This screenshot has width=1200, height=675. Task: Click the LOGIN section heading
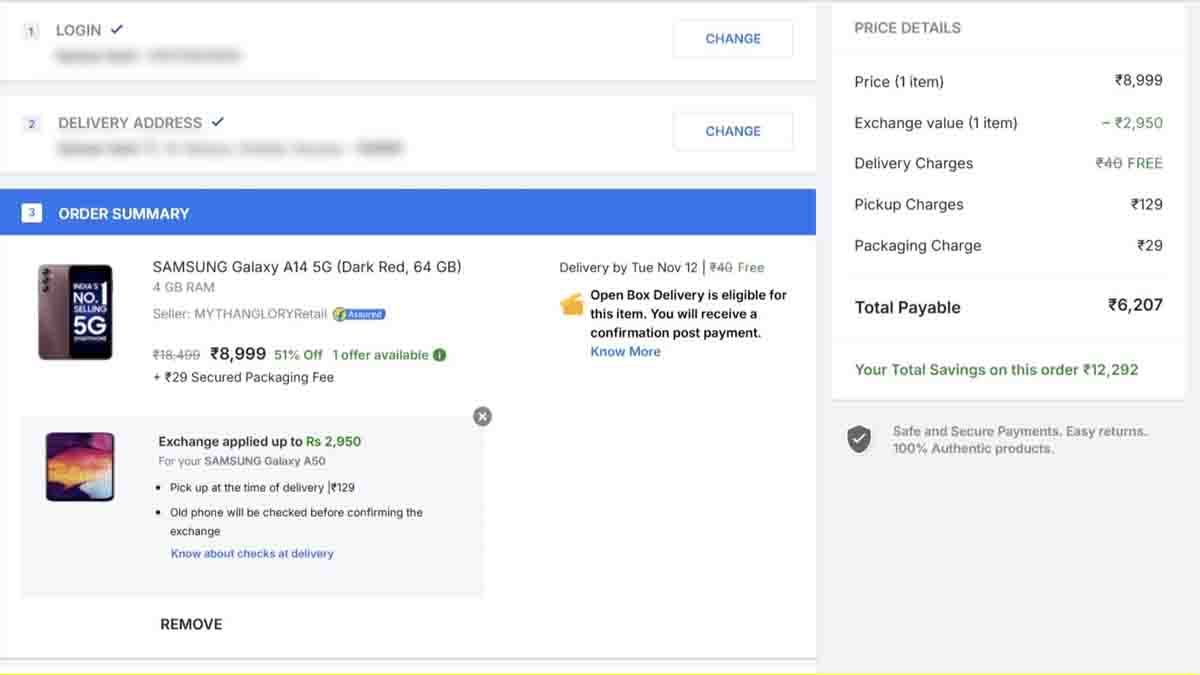78,31
